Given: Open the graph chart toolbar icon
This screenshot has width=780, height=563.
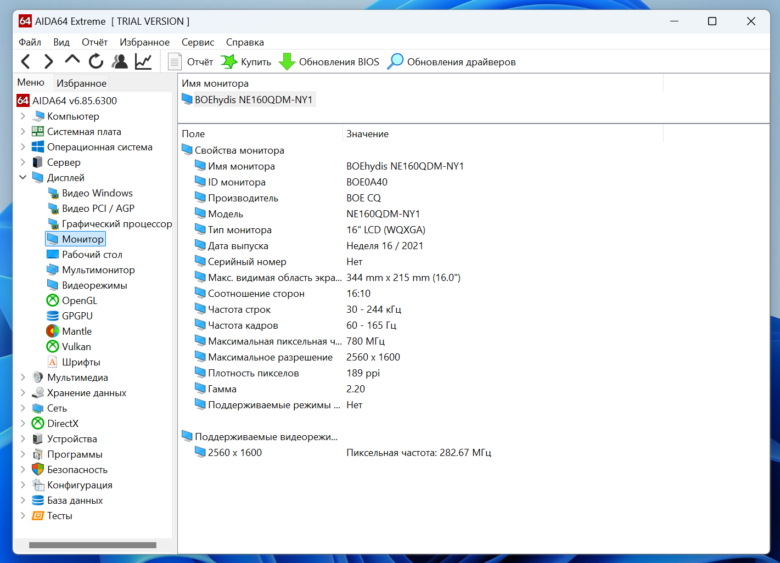Looking at the screenshot, I should 143,62.
